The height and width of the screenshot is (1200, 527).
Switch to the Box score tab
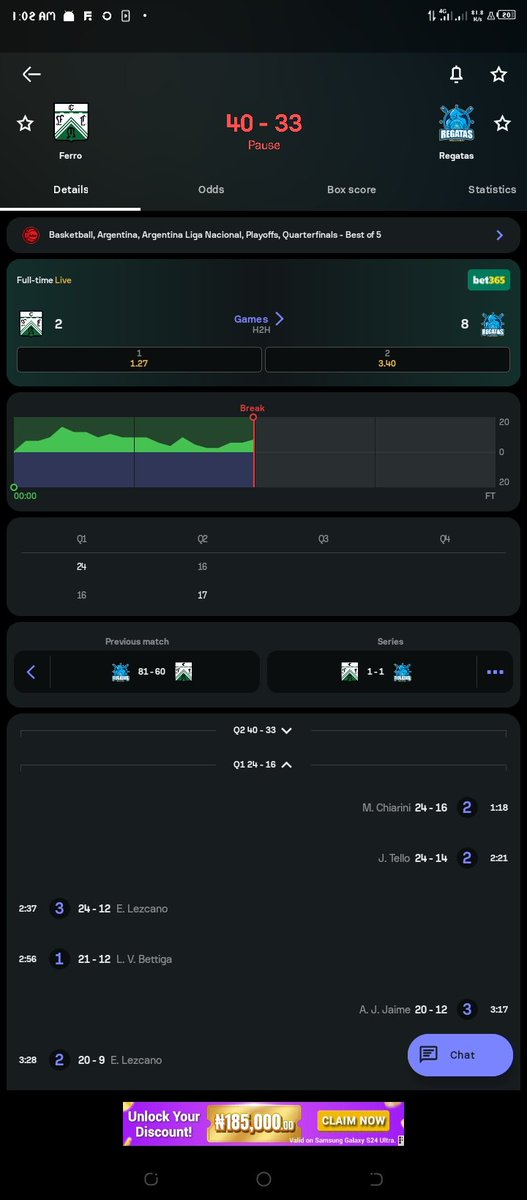pyautogui.click(x=351, y=189)
